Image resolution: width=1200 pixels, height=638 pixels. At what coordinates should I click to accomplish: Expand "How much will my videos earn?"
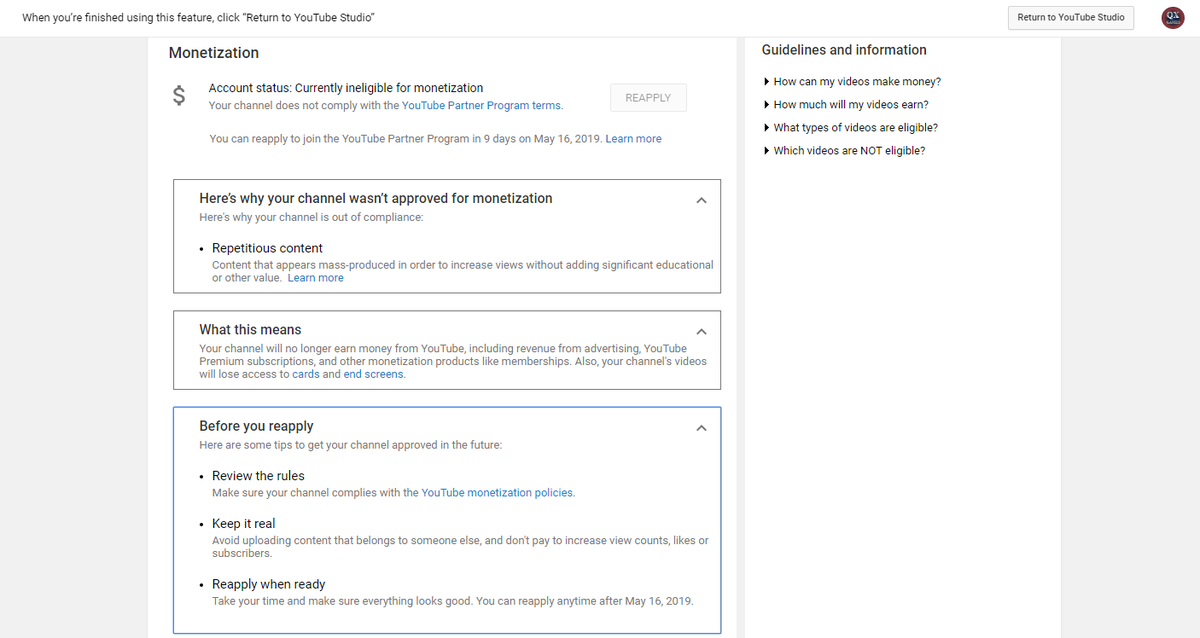[845, 105]
